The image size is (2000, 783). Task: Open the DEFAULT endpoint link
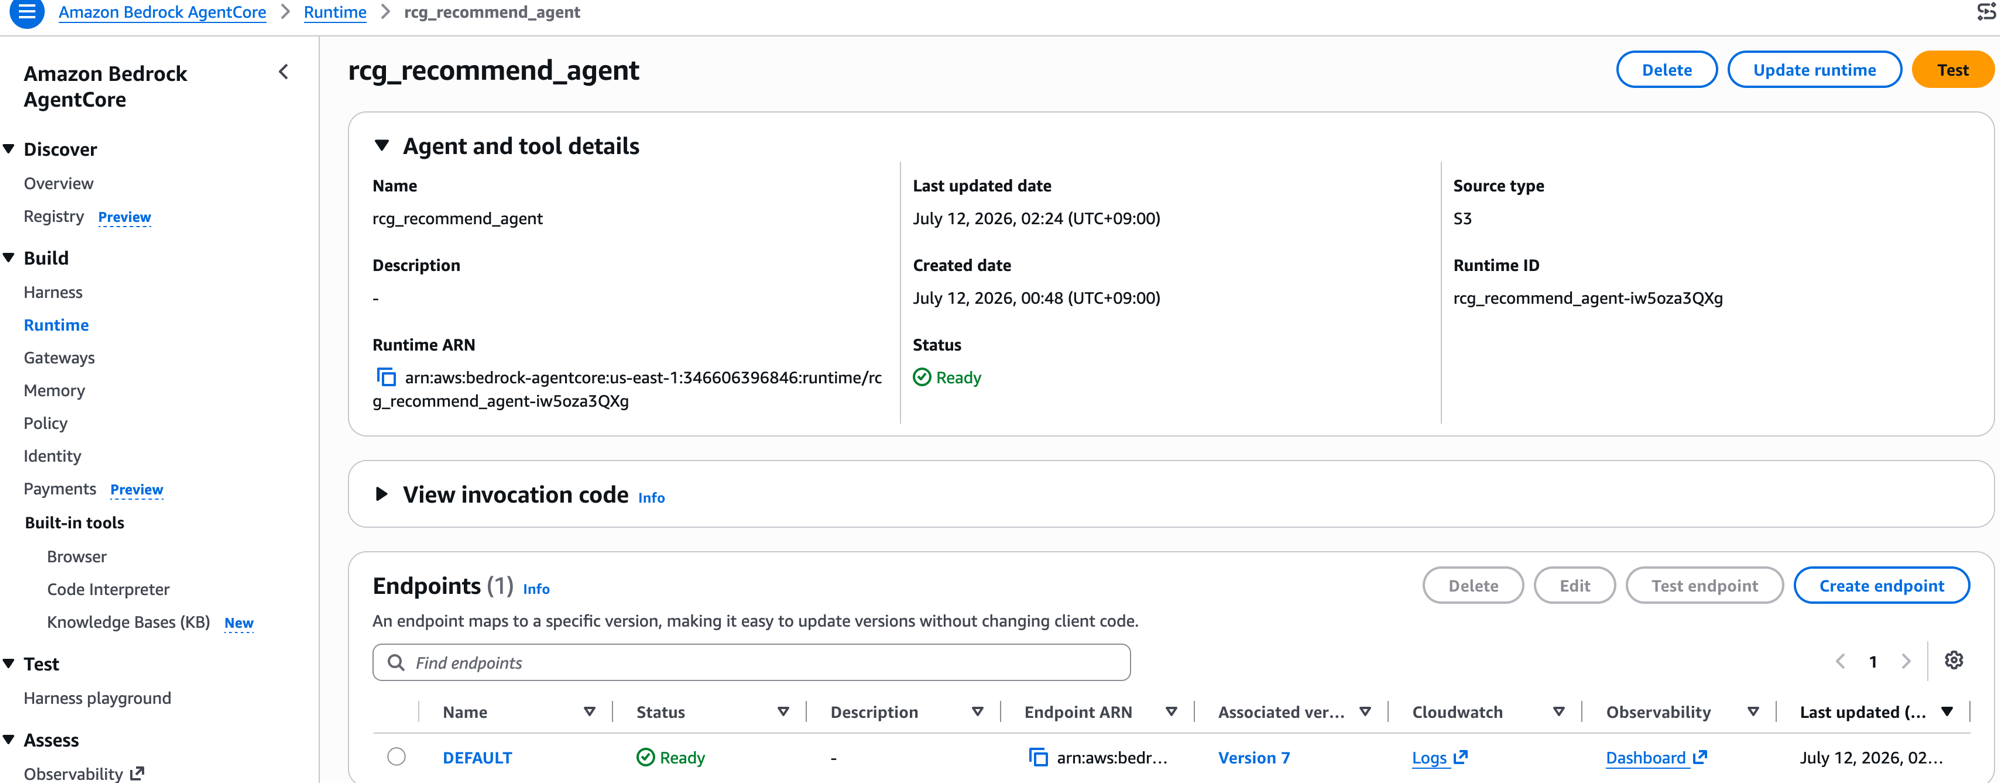tap(477, 757)
